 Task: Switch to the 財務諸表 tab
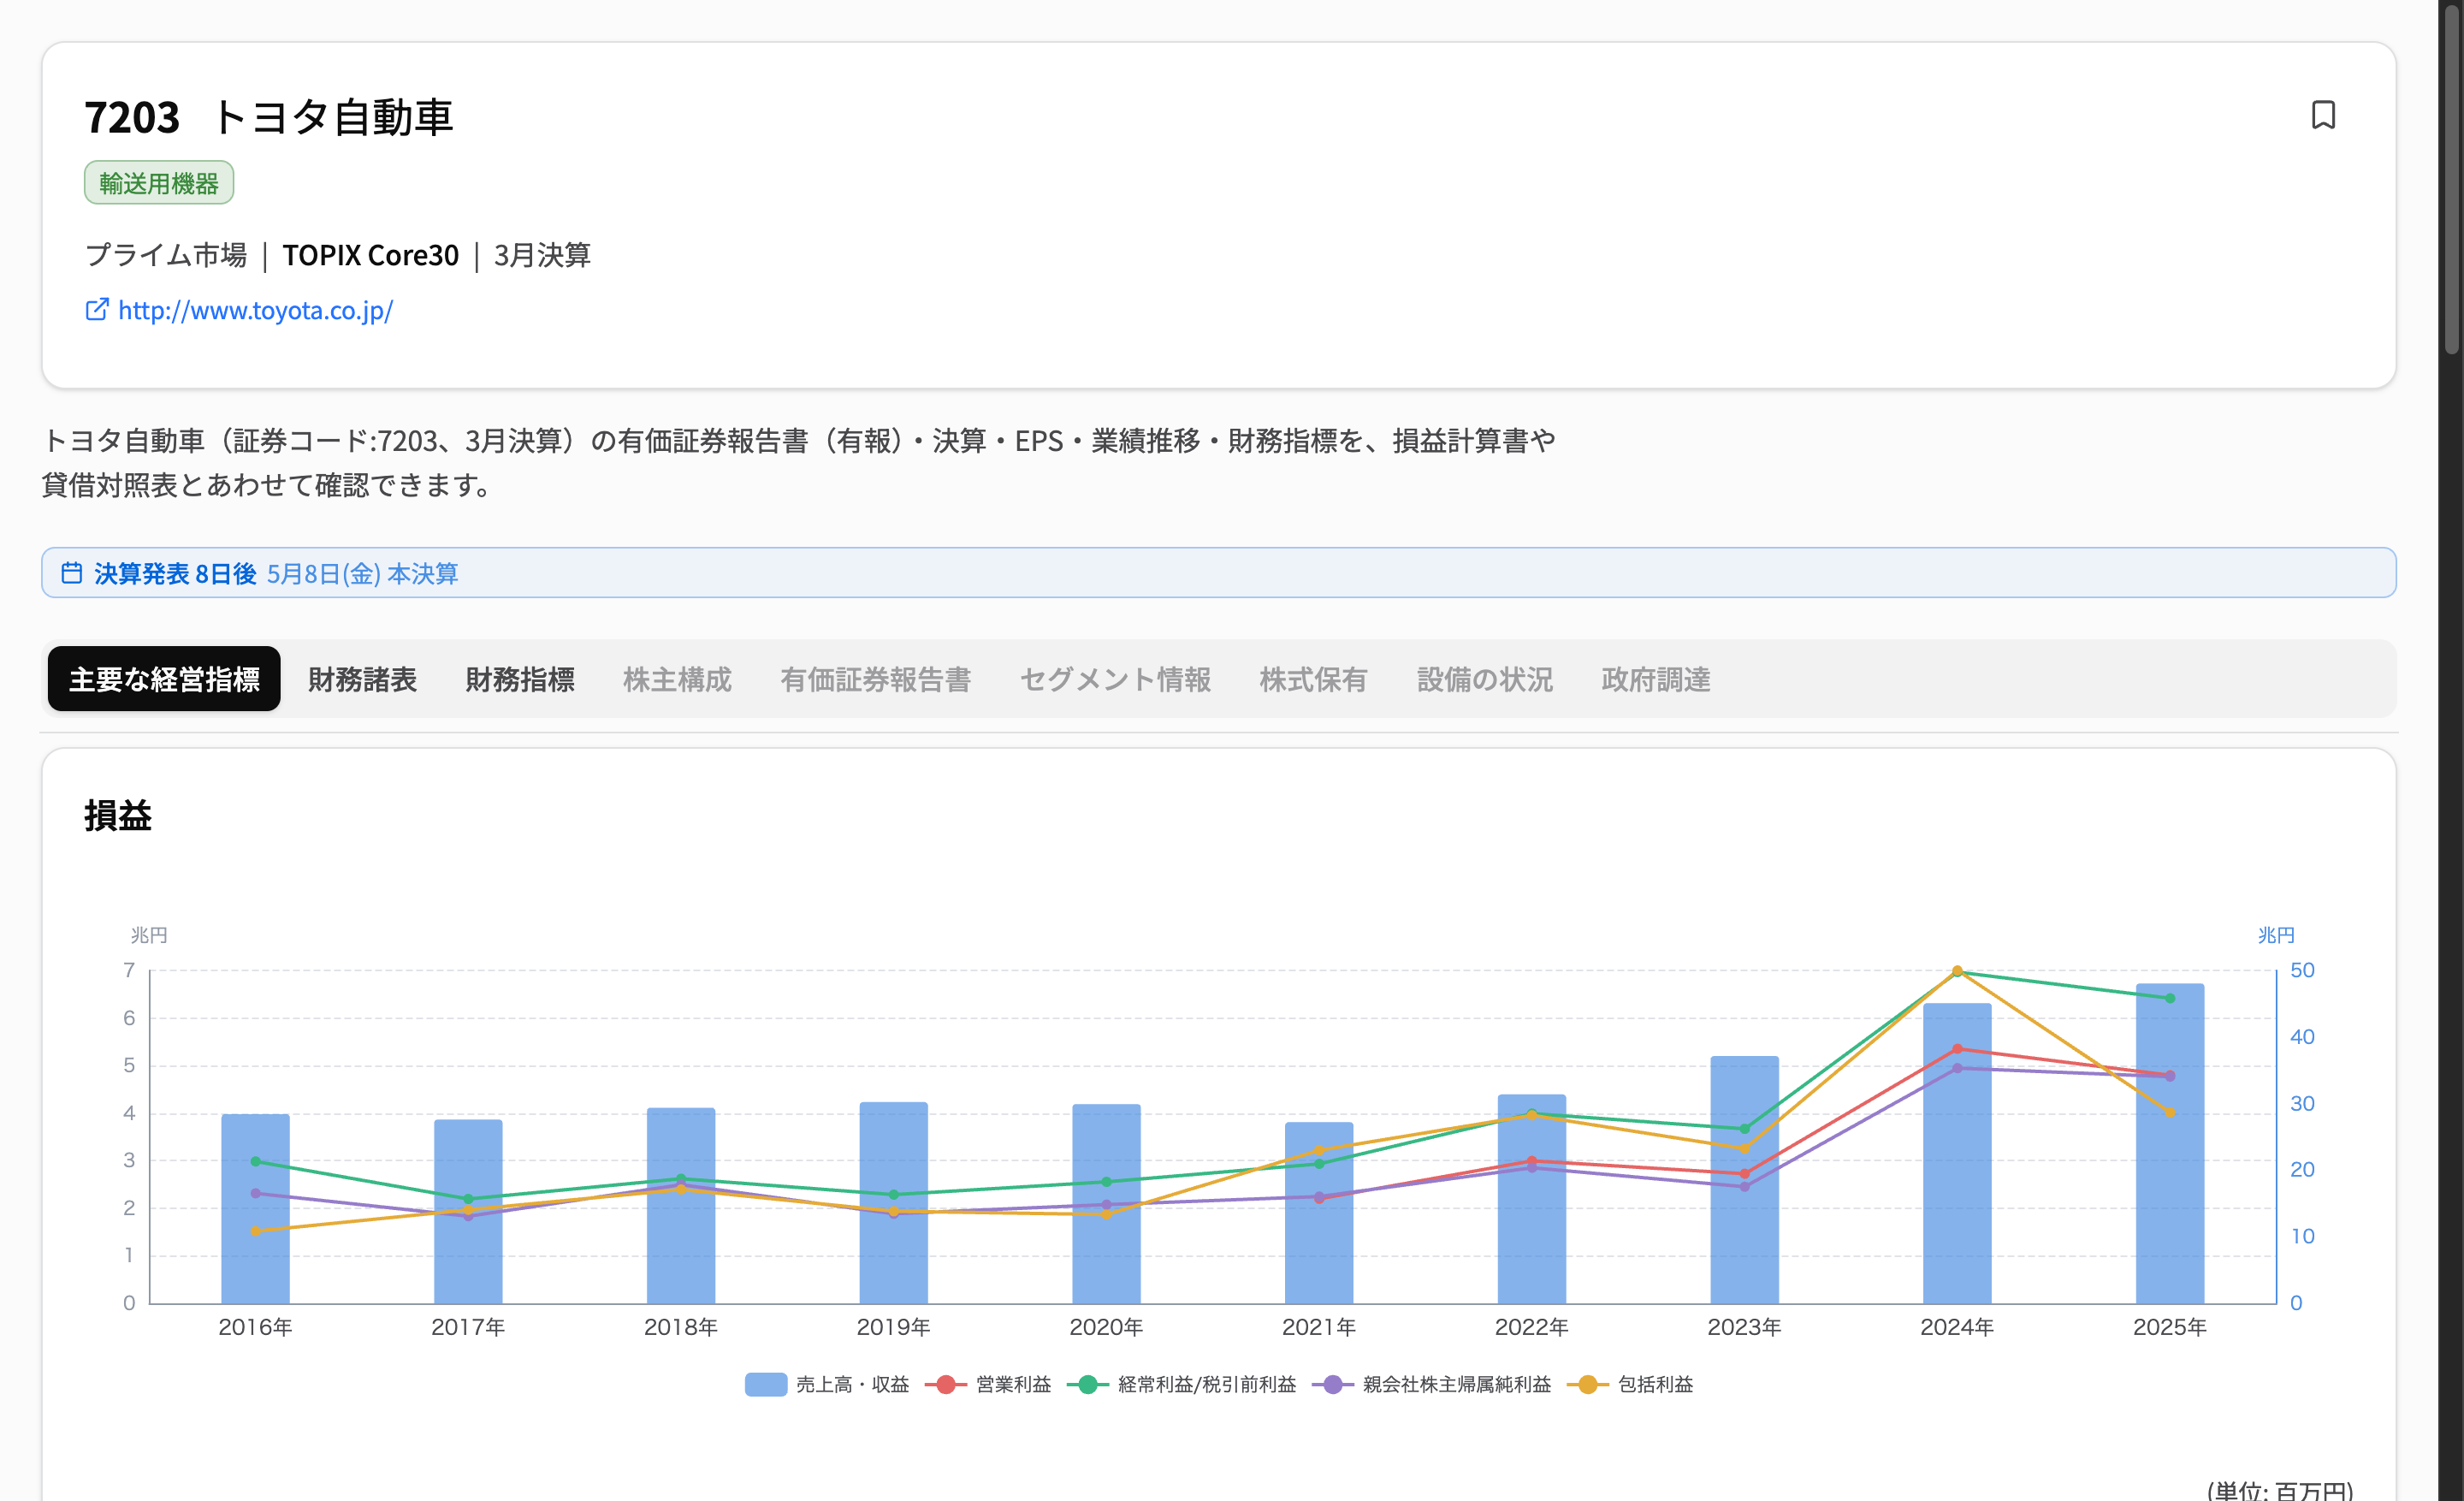362,679
